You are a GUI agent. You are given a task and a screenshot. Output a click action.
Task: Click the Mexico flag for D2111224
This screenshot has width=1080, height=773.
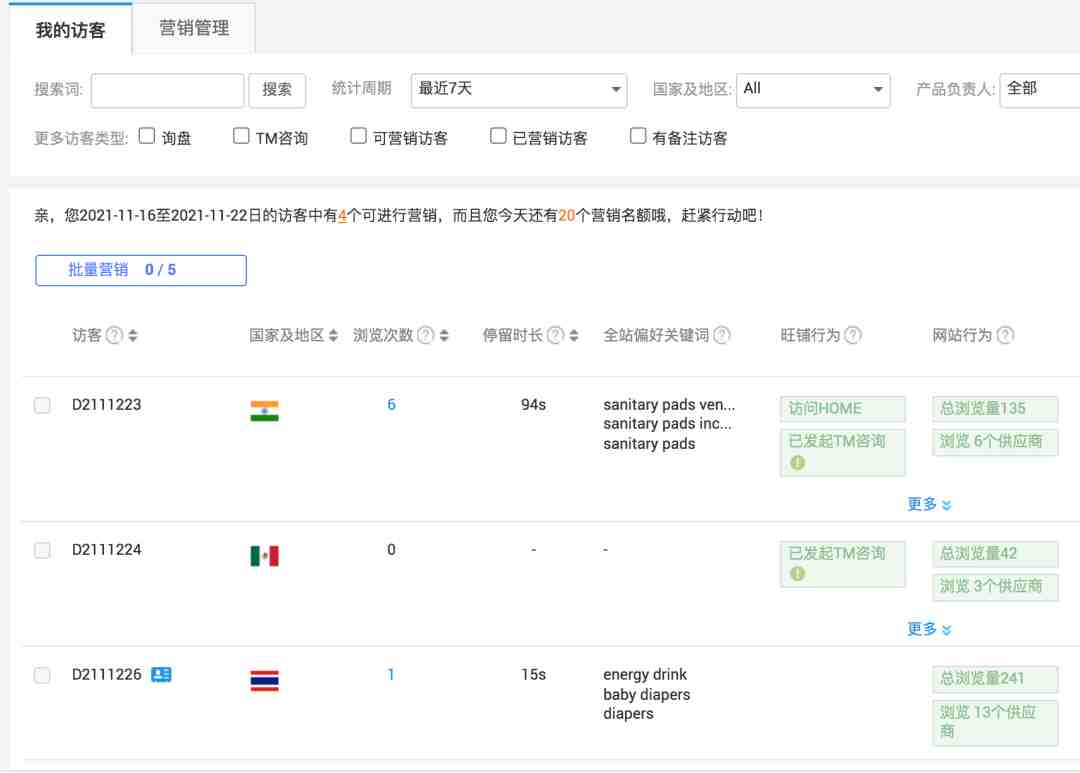[x=264, y=556]
